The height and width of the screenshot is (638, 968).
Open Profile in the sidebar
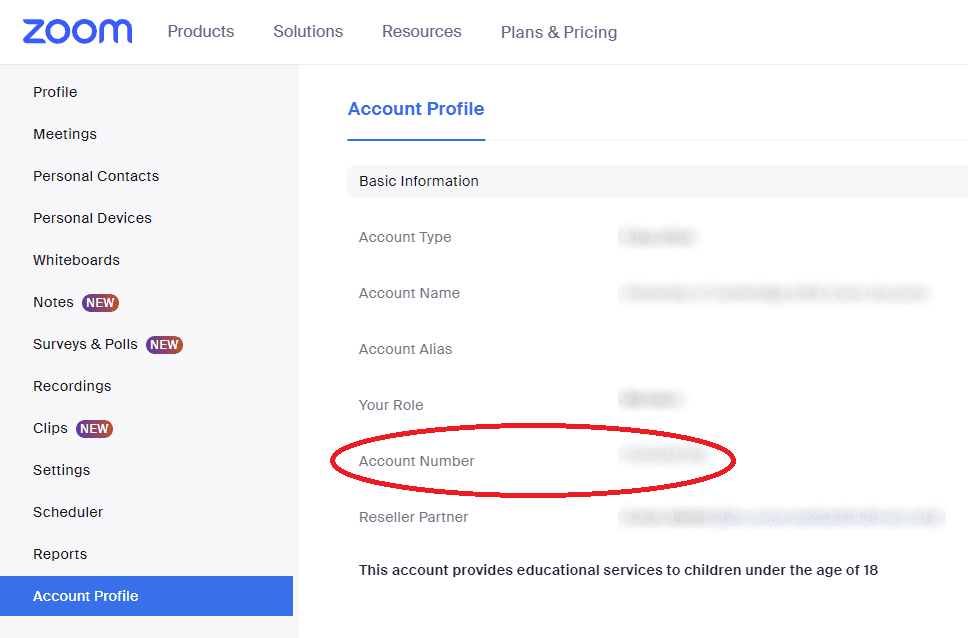(x=55, y=92)
